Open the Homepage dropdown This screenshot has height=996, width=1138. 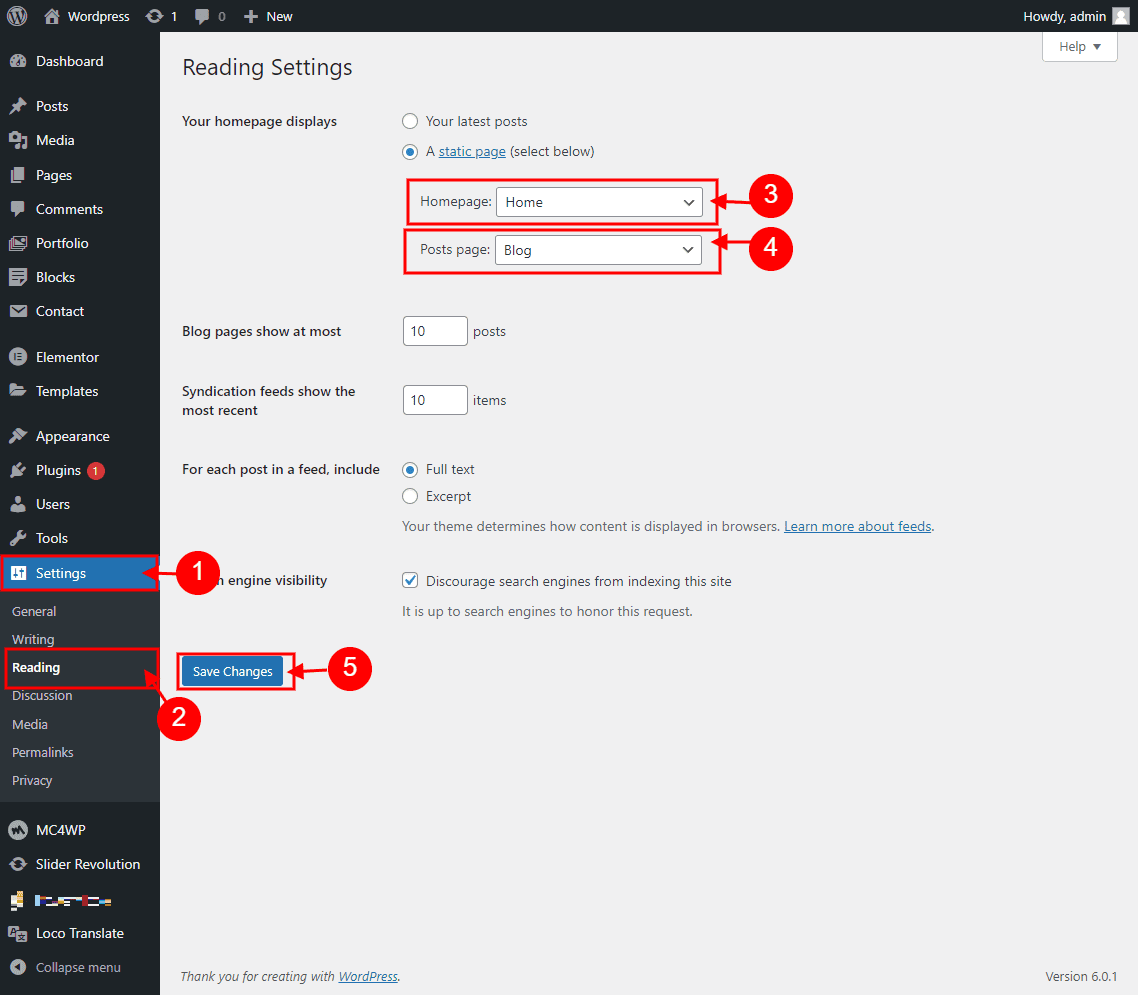599,202
